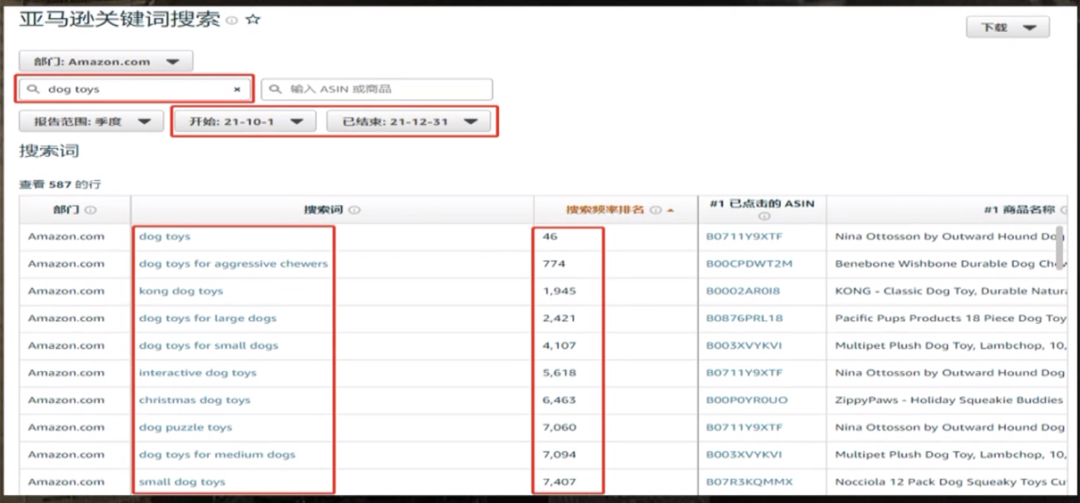Open 'dog toys for medium dogs' link
The width and height of the screenshot is (1080, 503).
217,455
